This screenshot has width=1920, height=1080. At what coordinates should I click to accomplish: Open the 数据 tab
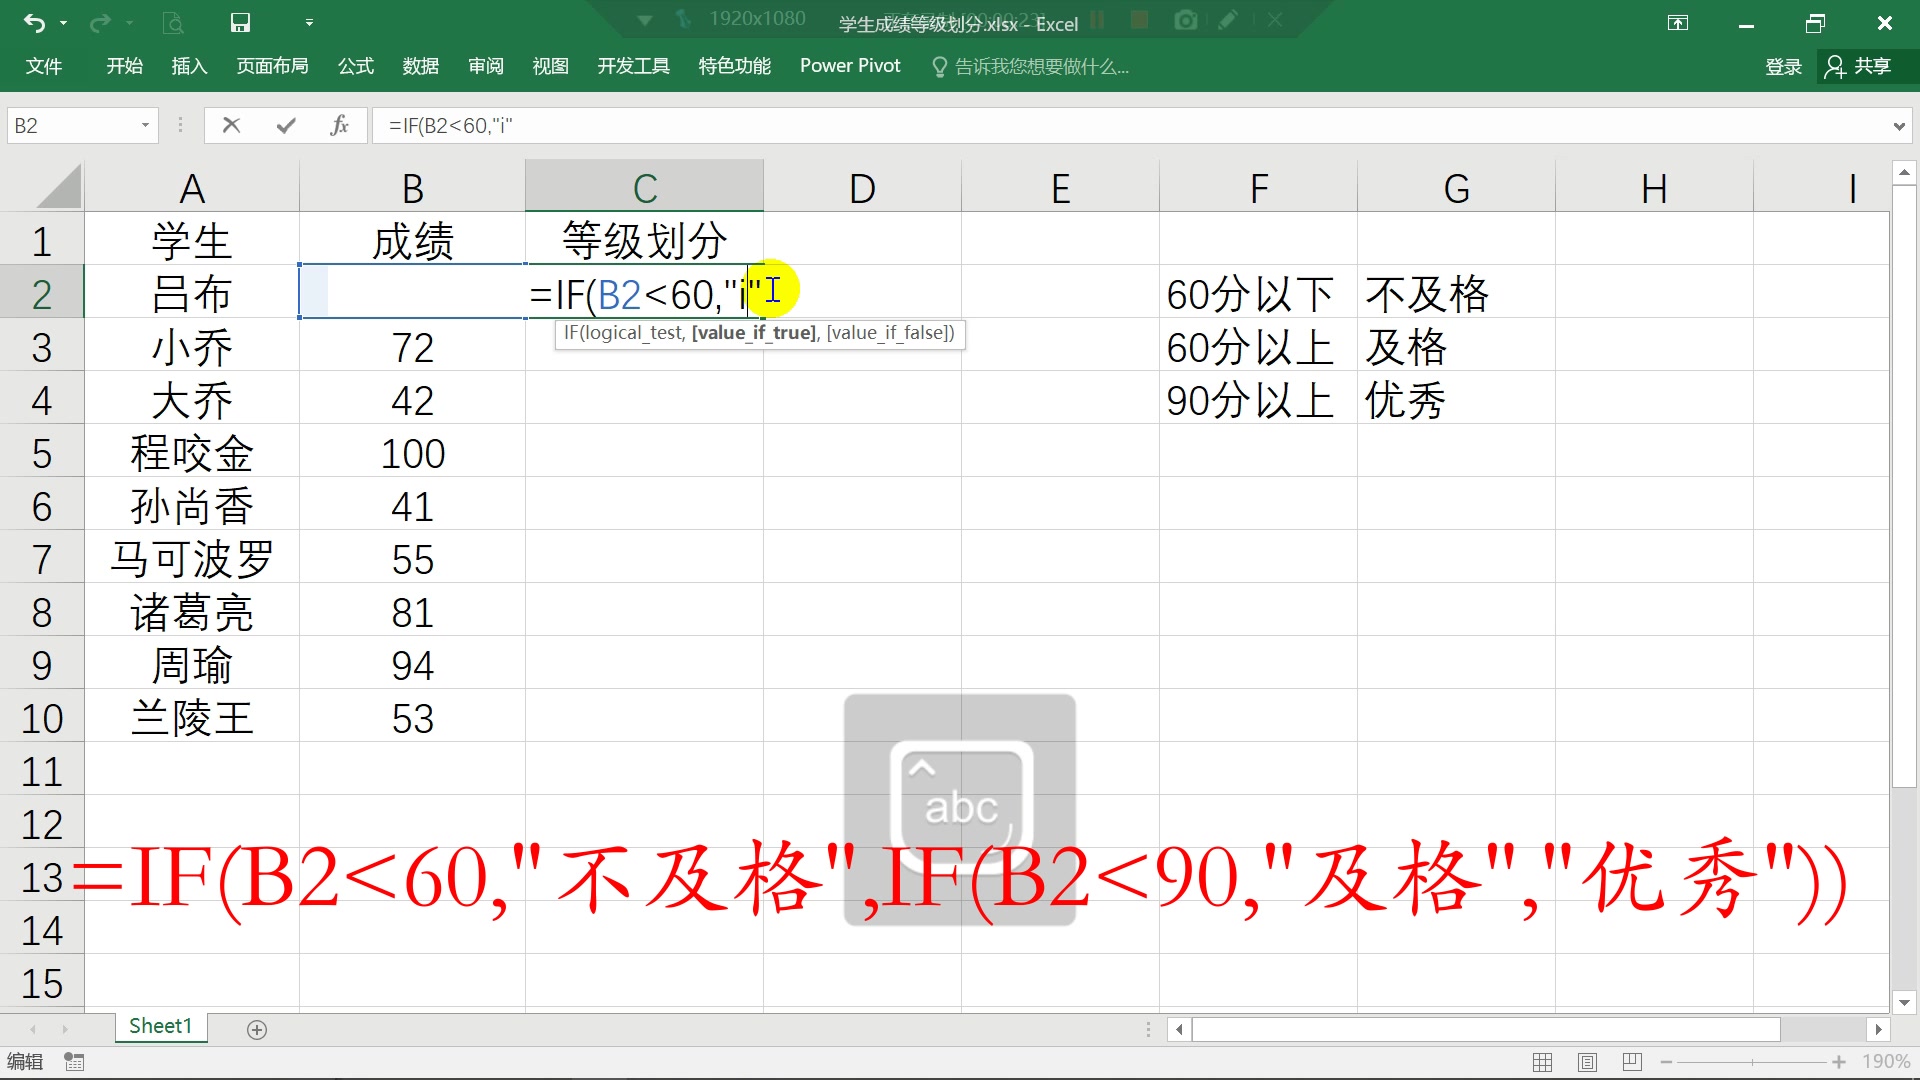420,66
